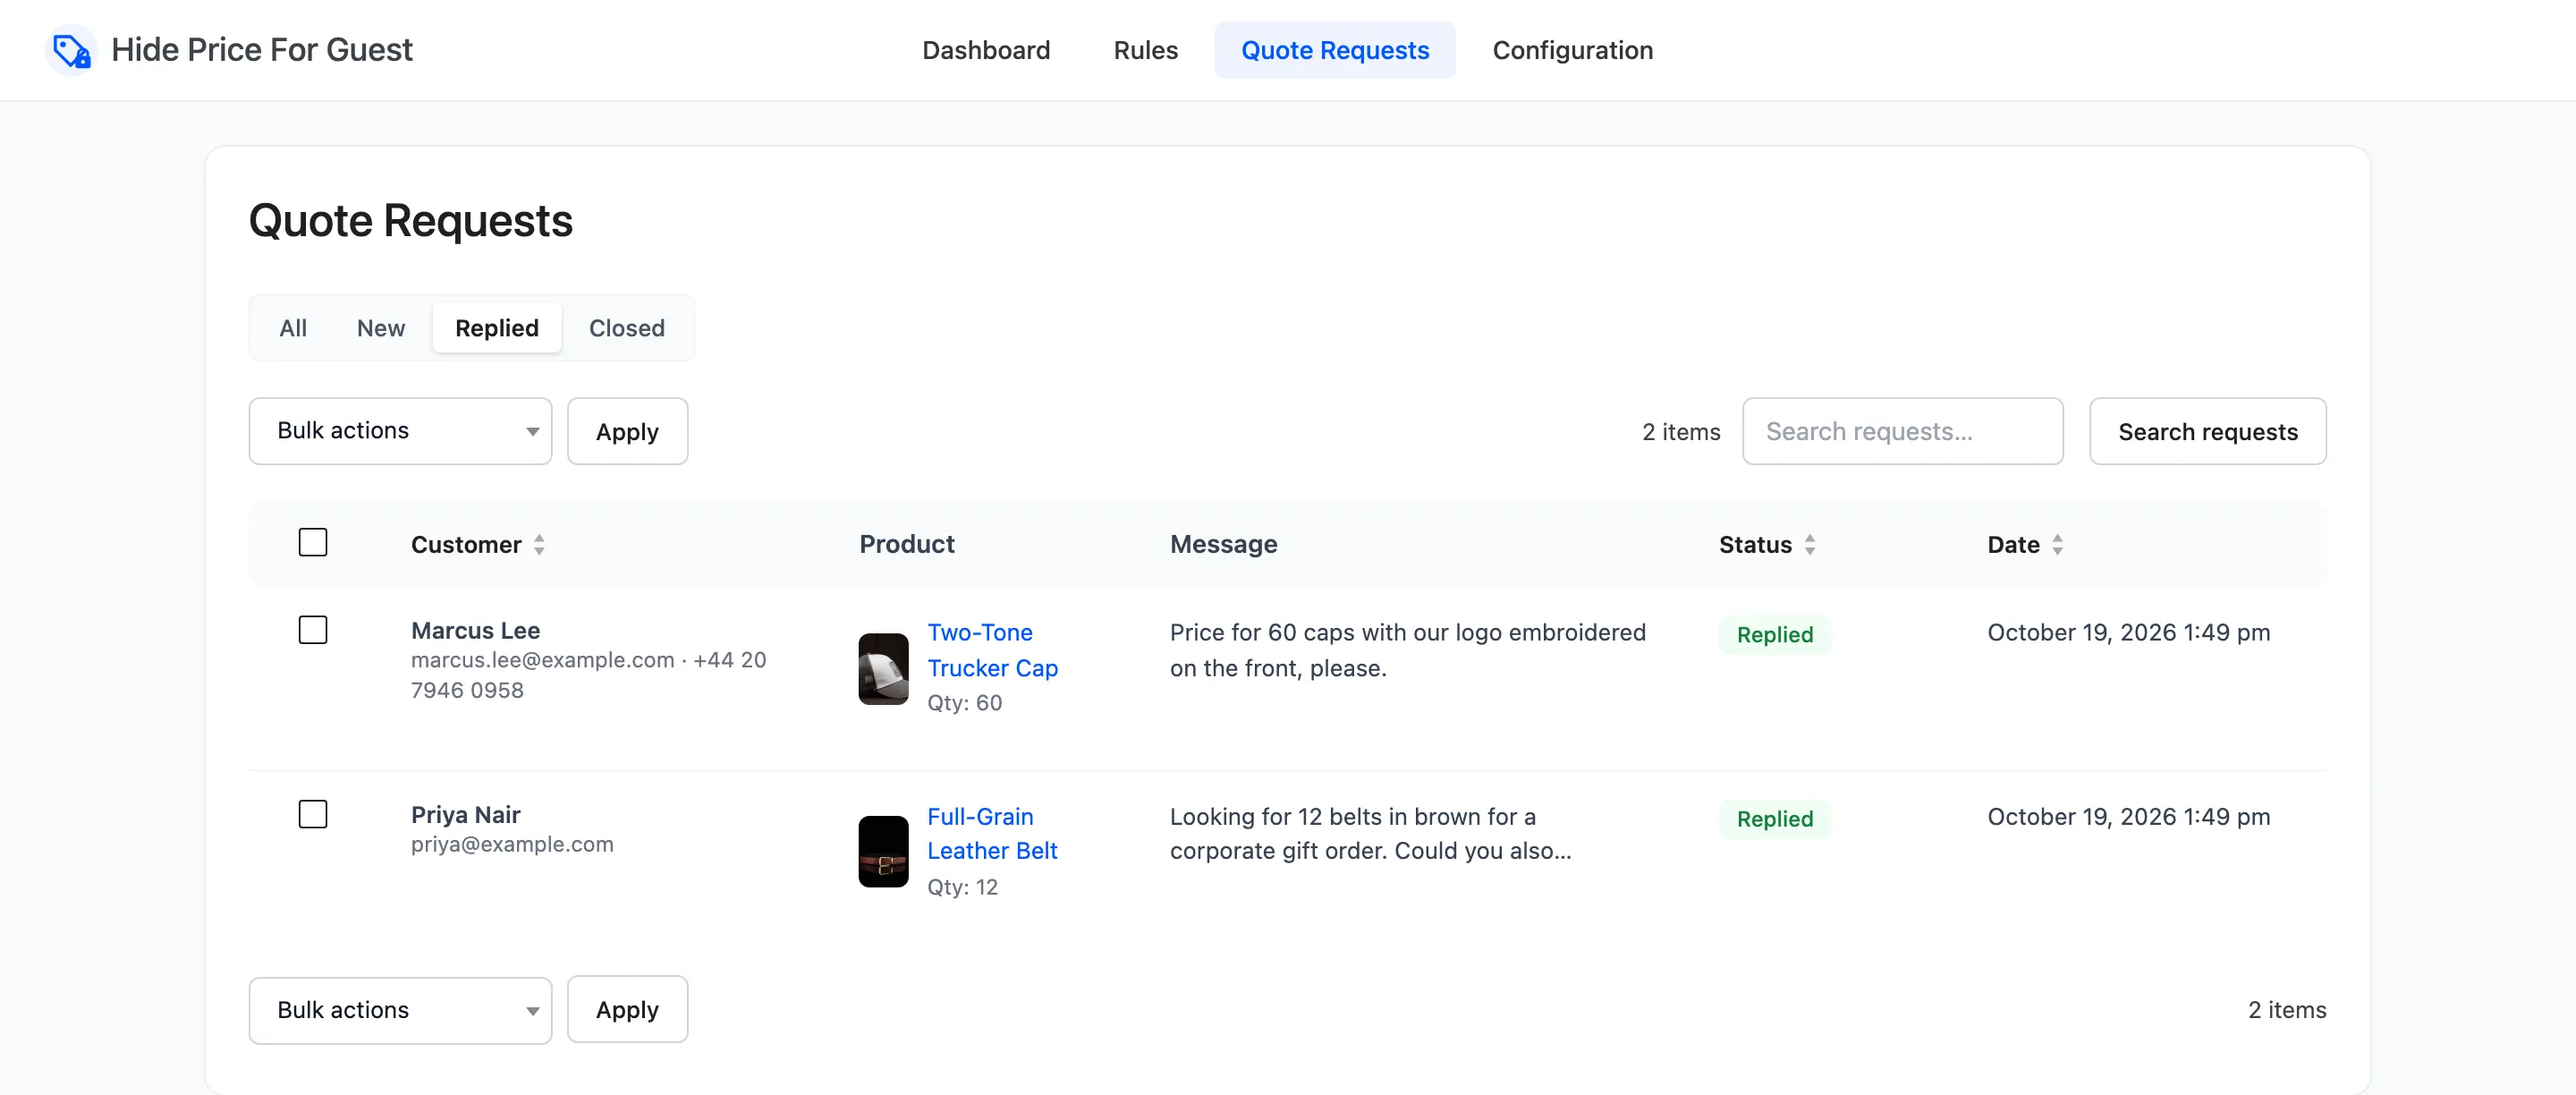Click Marcus Lee customer name

click(475, 631)
